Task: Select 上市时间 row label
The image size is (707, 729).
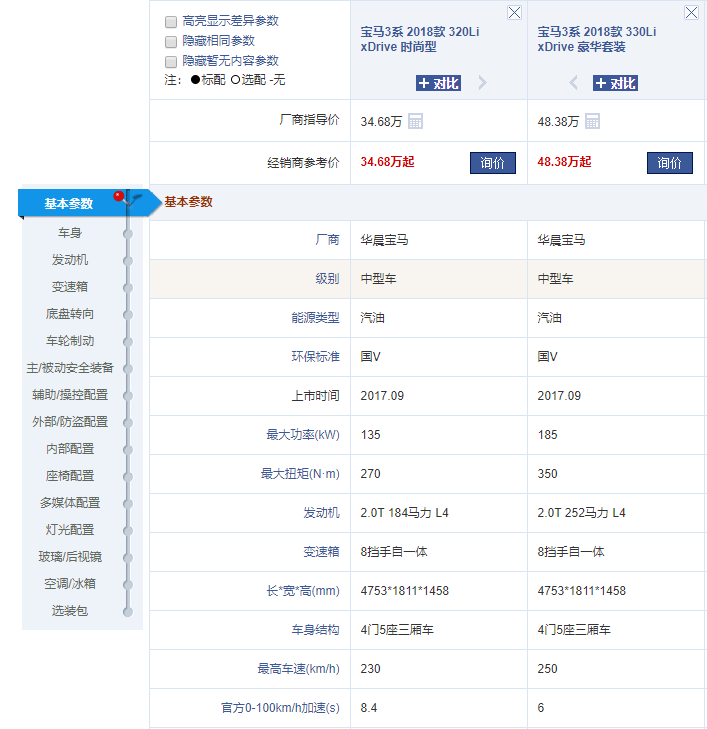Action: (315, 396)
